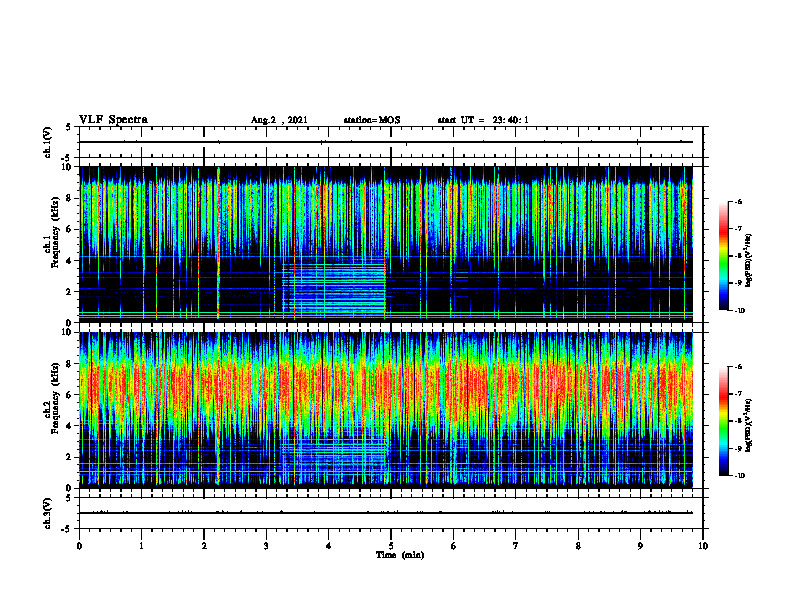The width and height of the screenshot is (792, 612).
Task: Click the ch.2 spectrogram color scale bar
Action: [724, 421]
